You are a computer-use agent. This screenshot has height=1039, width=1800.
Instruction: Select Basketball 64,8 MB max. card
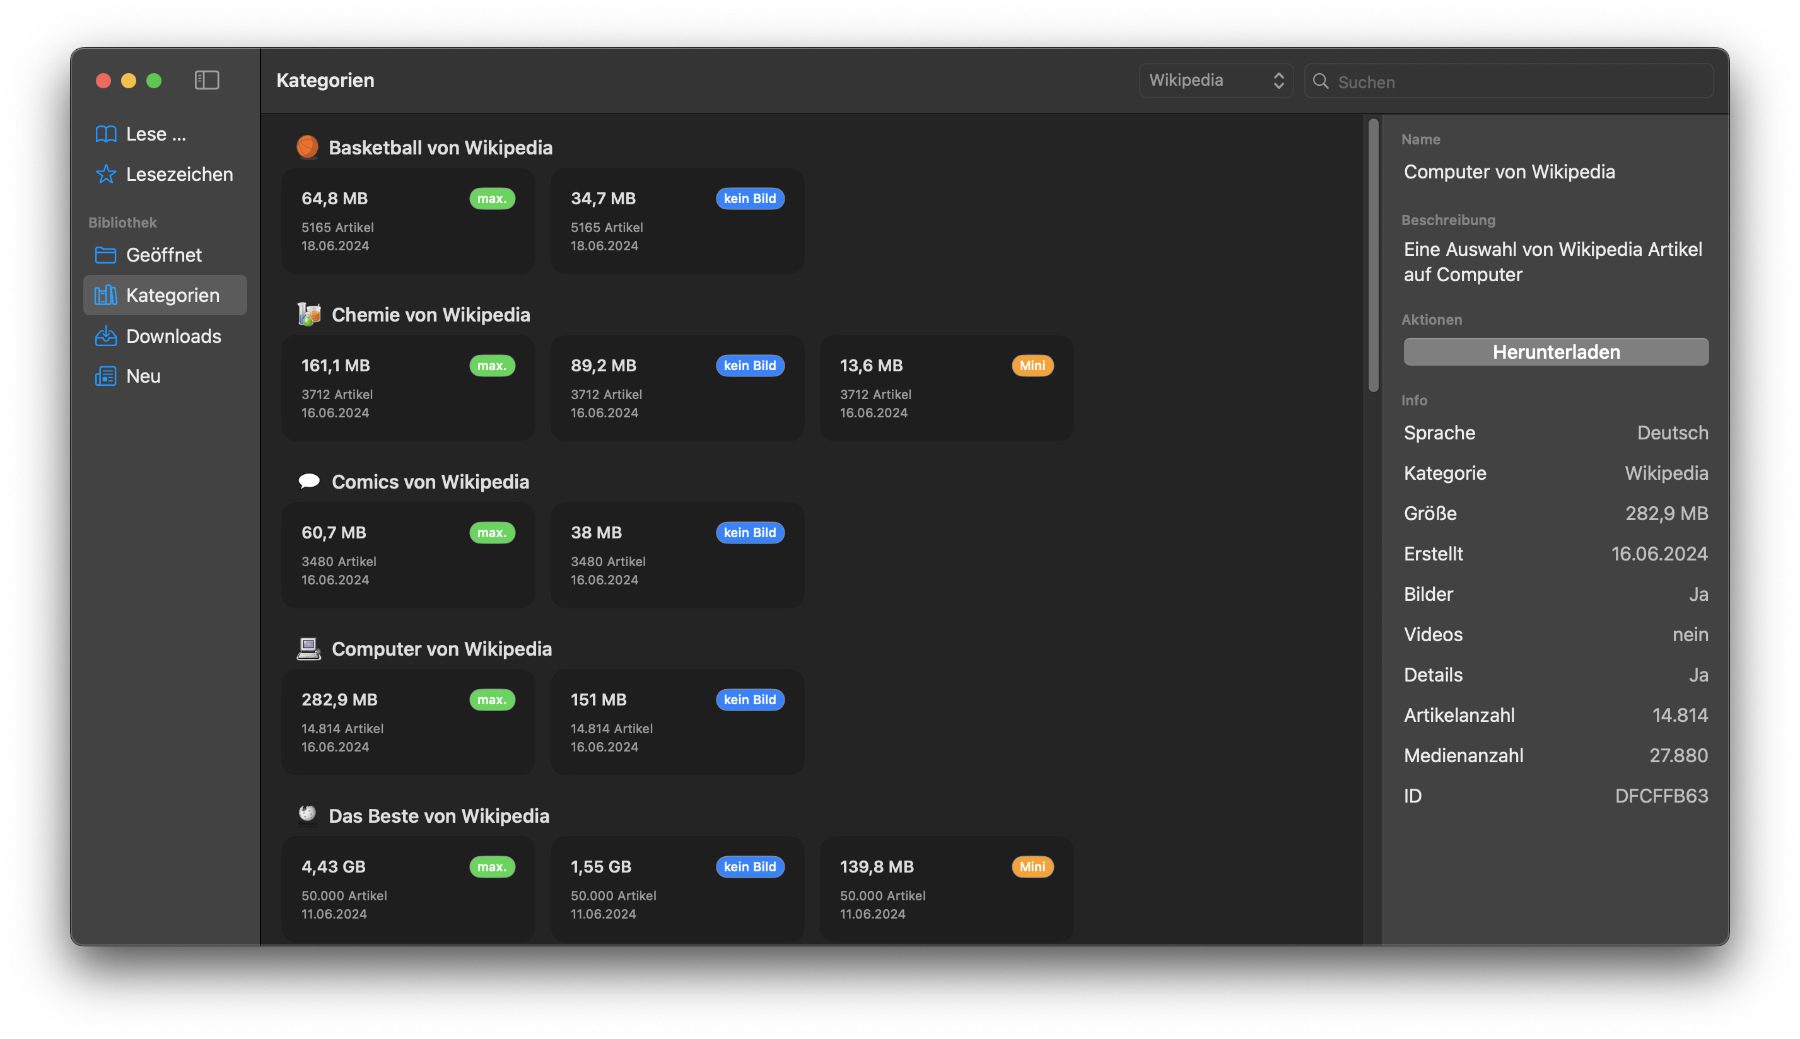[x=408, y=221]
